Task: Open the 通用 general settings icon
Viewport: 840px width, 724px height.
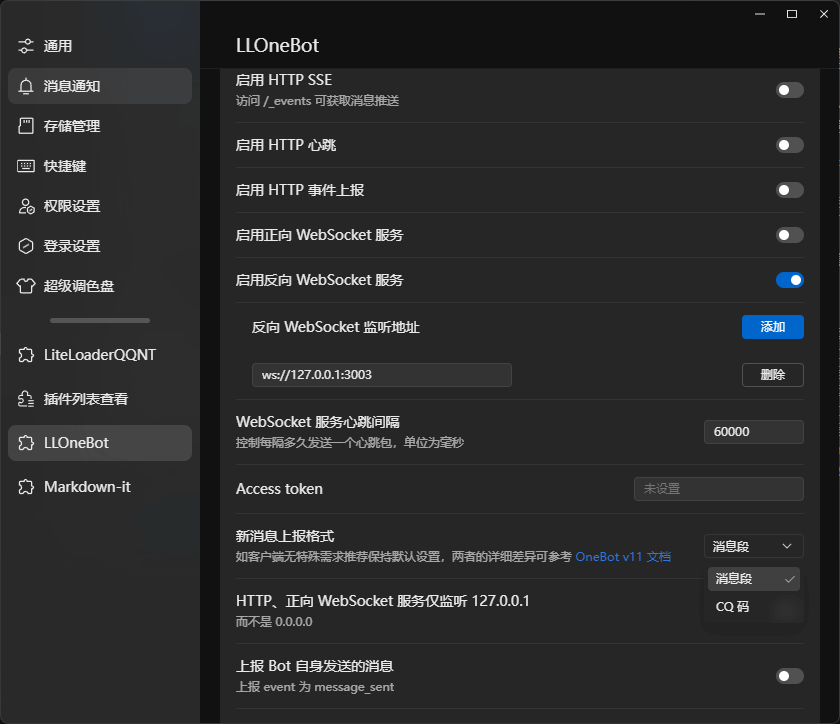Action: coord(26,46)
